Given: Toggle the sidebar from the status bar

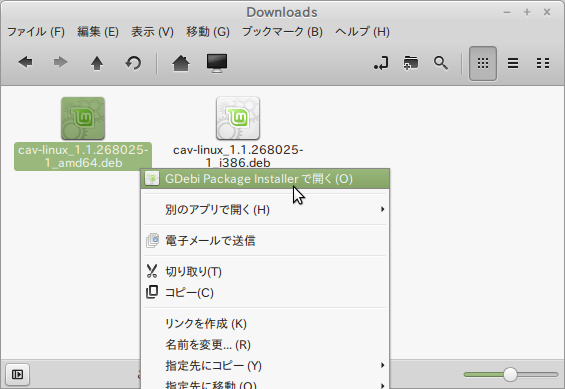Looking at the screenshot, I should 17,375.
